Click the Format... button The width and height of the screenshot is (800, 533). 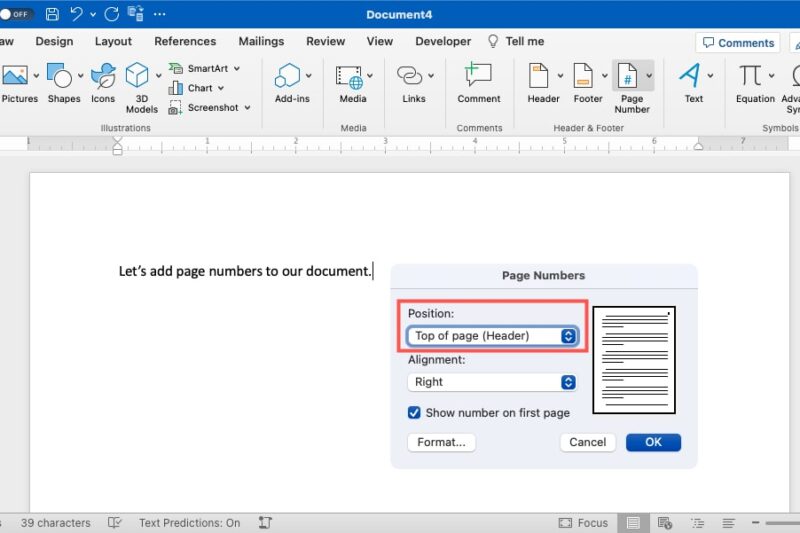[x=441, y=442]
